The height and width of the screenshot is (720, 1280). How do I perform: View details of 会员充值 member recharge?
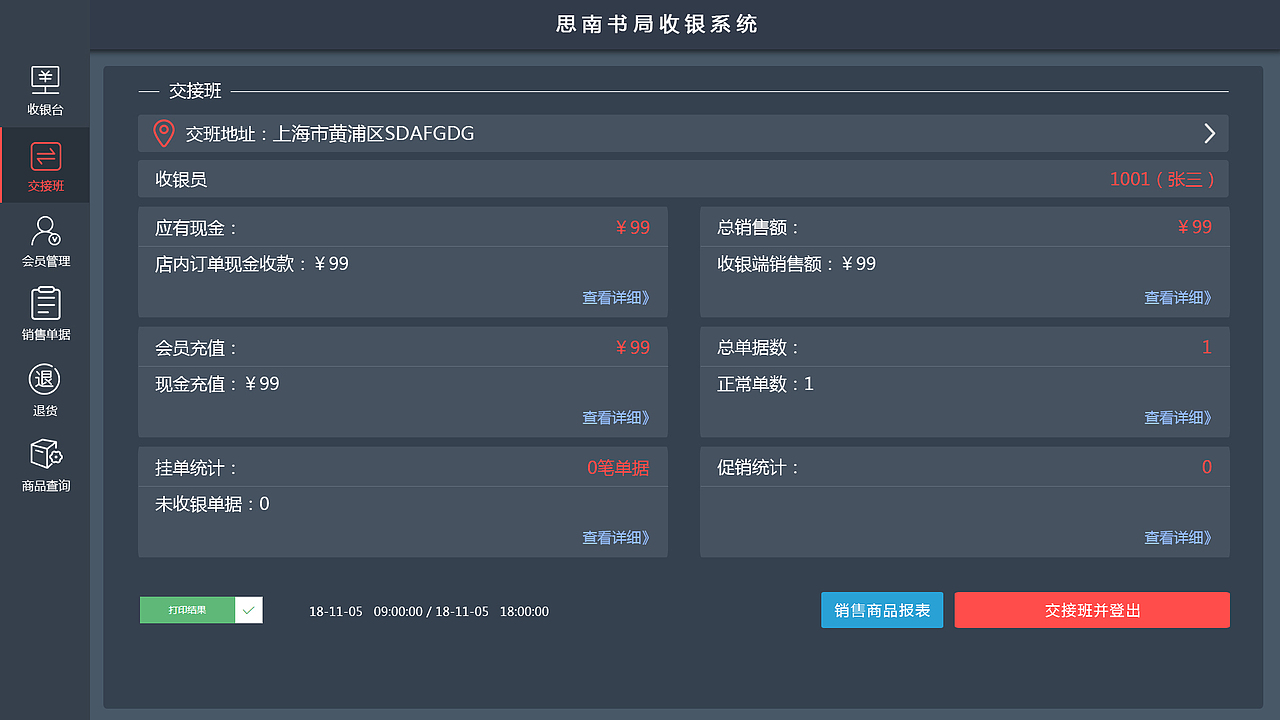(x=616, y=417)
